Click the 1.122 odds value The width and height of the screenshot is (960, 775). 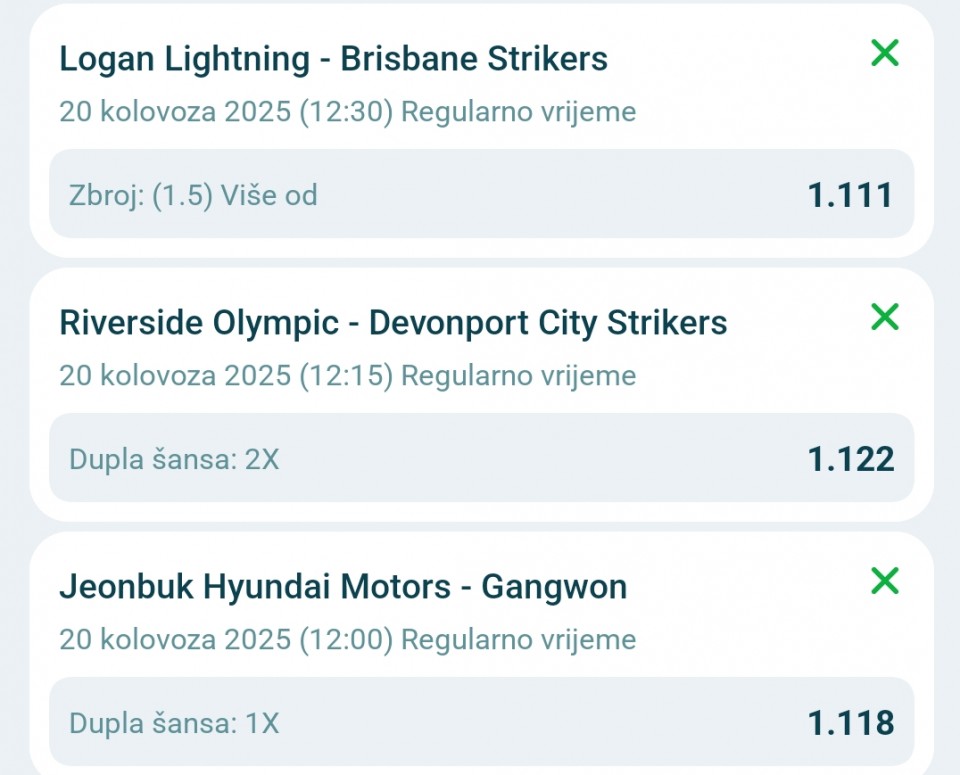click(850, 459)
